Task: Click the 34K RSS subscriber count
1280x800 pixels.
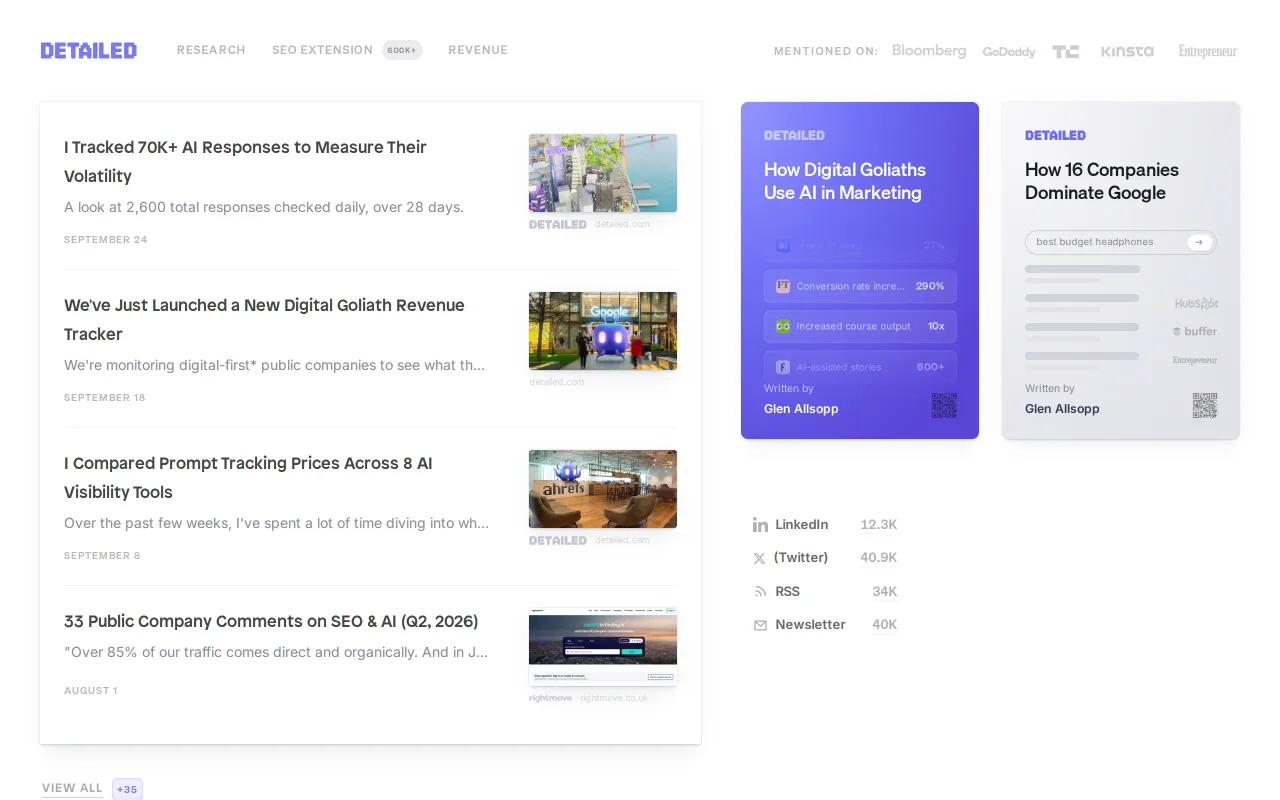Action: click(885, 592)
